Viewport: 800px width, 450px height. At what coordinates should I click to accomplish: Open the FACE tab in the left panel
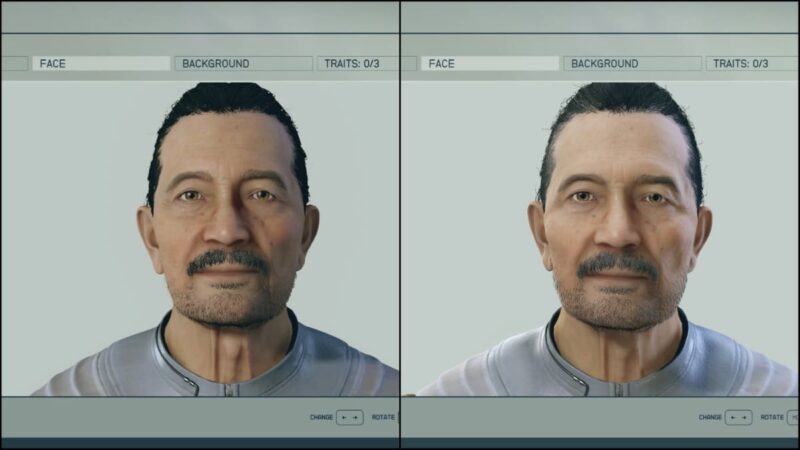pyautogui.click(x=101, y=63)
